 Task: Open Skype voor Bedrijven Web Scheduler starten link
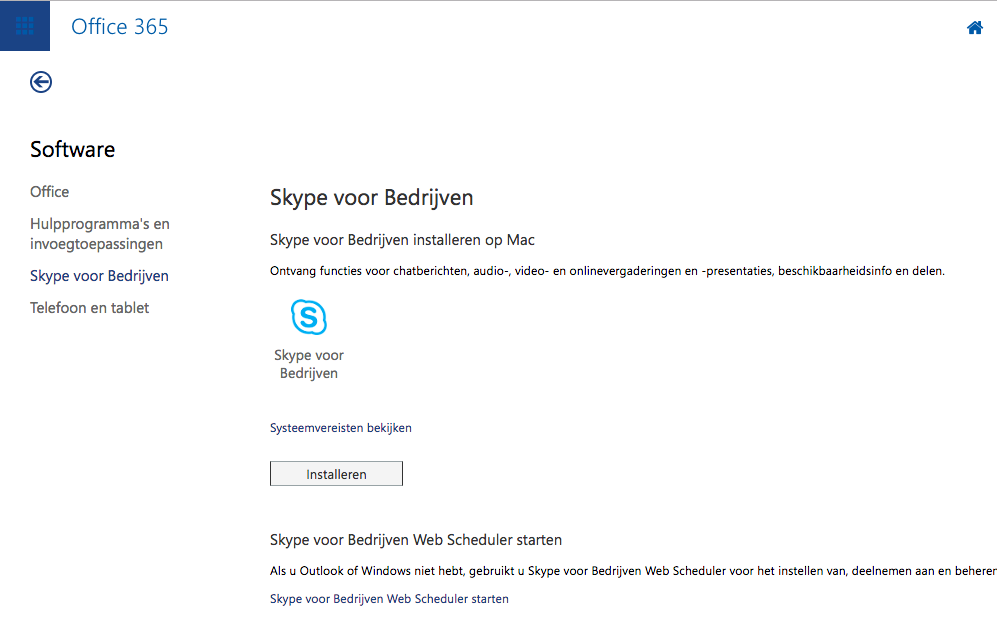click(x=389, y=599)
